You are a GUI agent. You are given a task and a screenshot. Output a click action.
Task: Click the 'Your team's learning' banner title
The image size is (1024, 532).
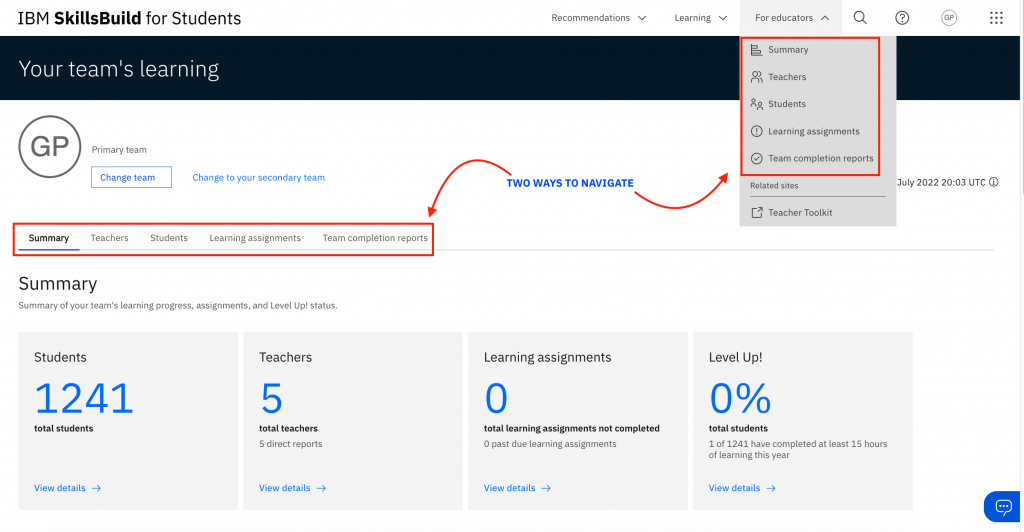tap(119, 69)
